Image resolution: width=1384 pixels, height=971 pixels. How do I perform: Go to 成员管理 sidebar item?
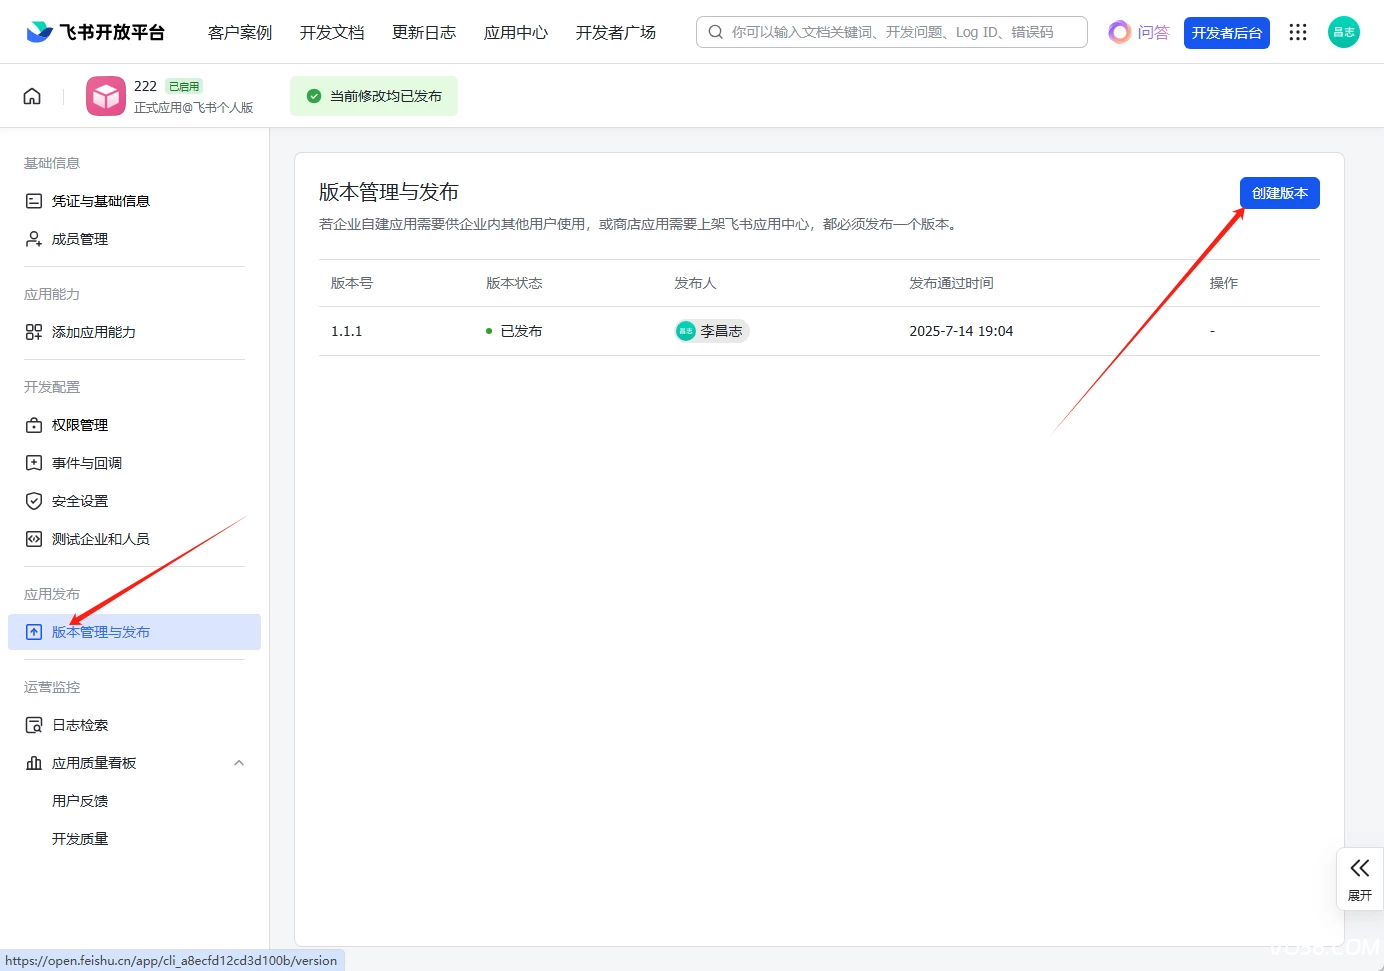[80, 239]
